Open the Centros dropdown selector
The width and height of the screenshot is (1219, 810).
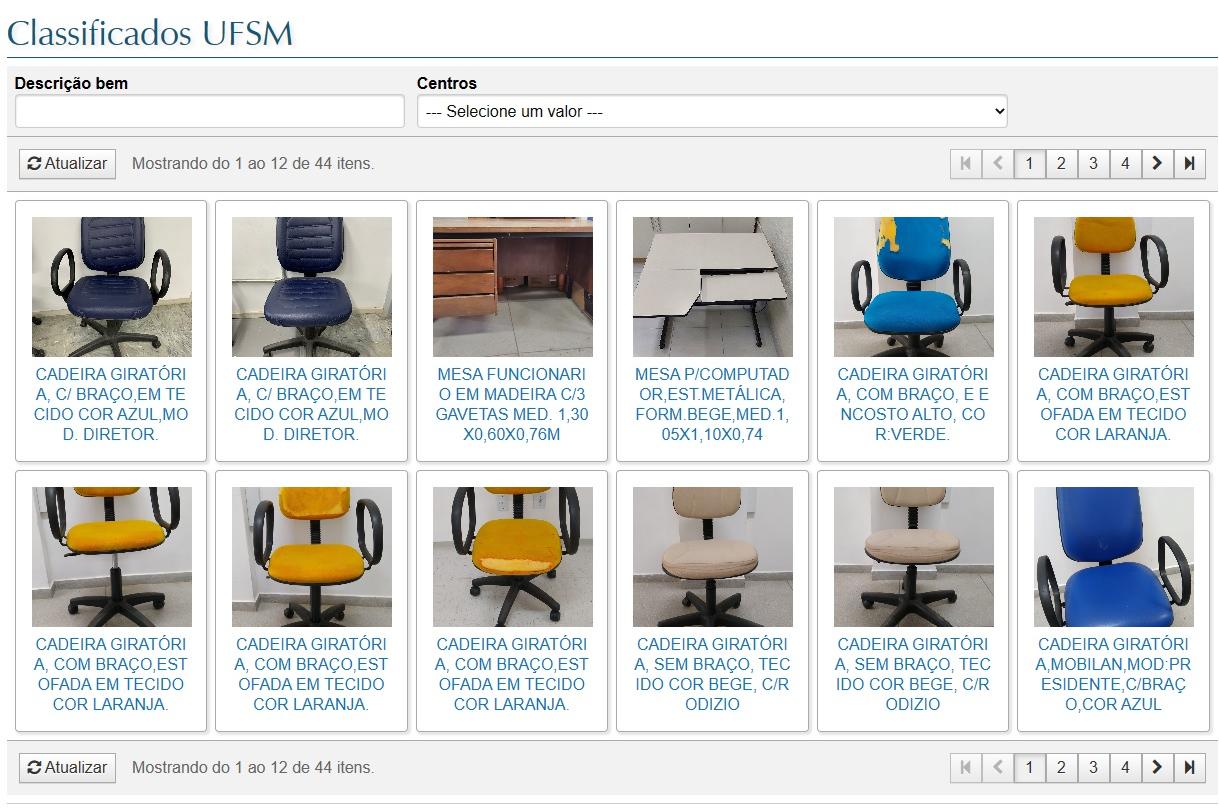coord(712,111)
